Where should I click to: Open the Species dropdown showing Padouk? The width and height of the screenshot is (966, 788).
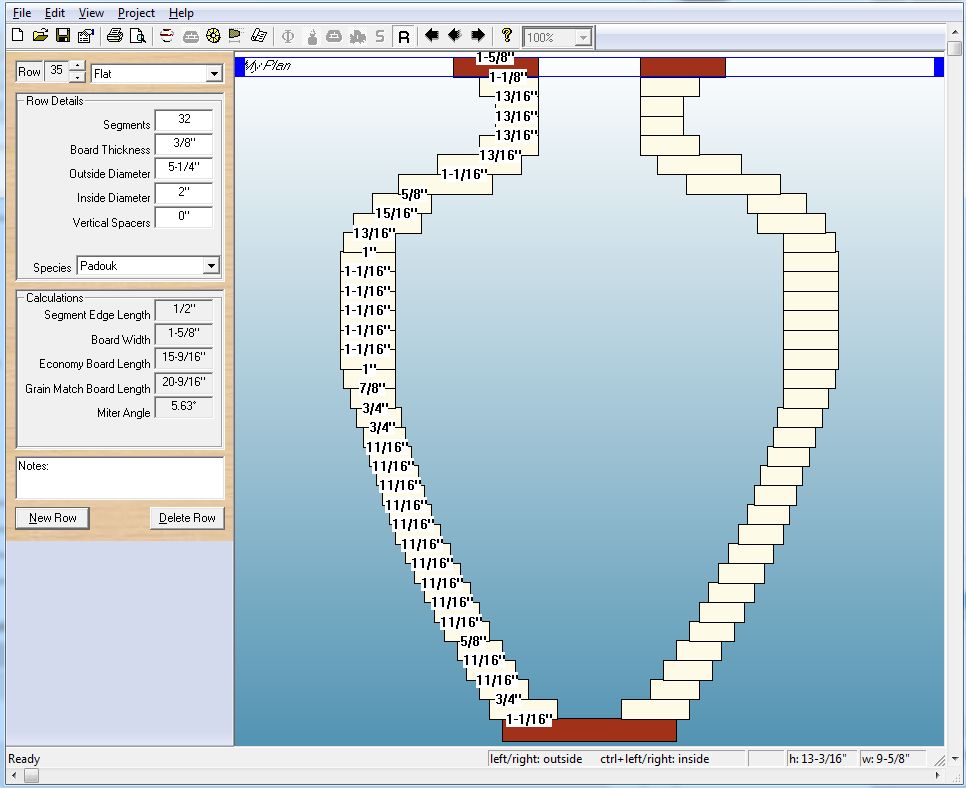click(210, 266)
